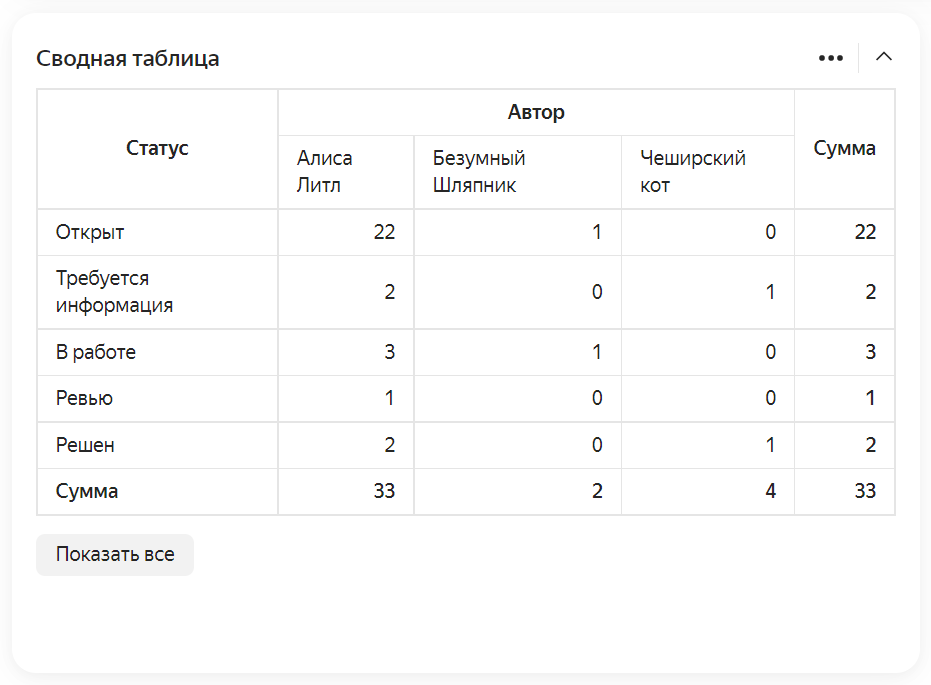Click the Показать все button
Screen dimensions: 931x685
point(115,555)
